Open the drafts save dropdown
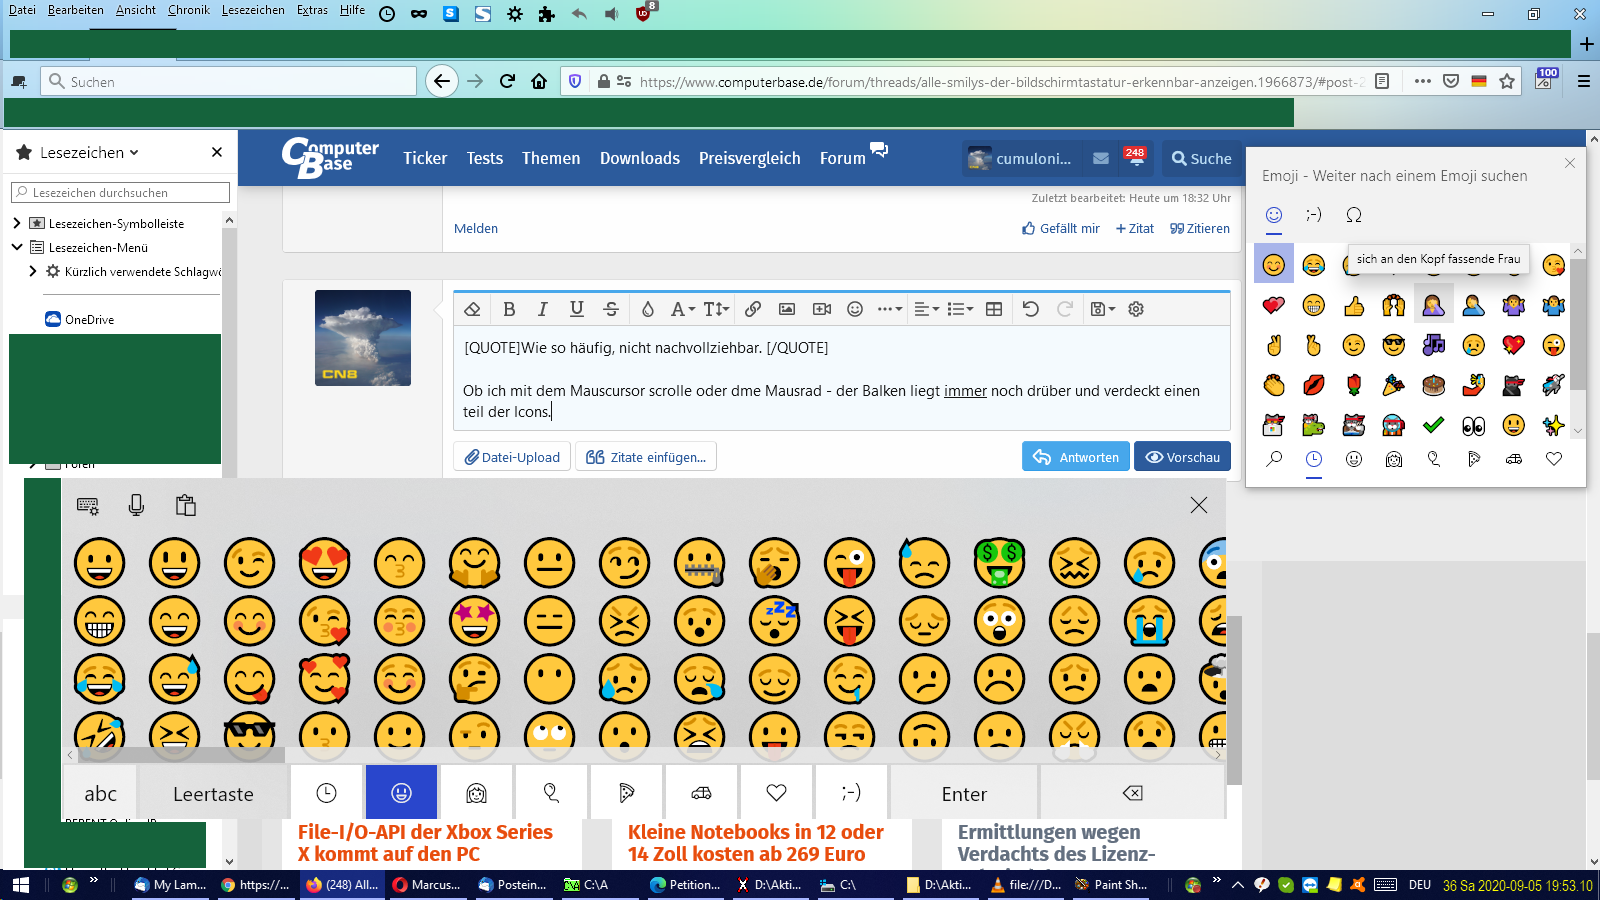Viewport: 1600px width, 900px height. pos(1103,309)
